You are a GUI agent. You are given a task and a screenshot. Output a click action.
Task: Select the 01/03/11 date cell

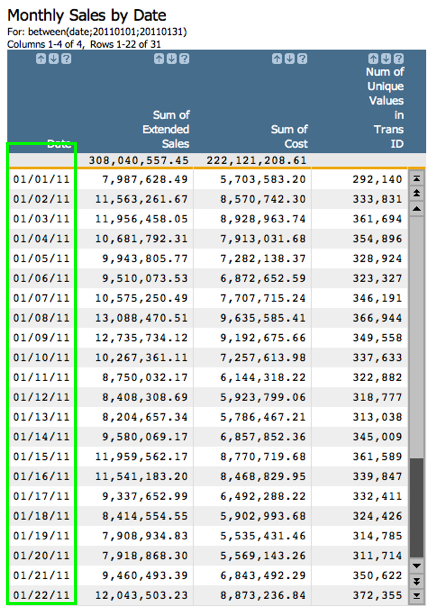click(x=41, y=219)
